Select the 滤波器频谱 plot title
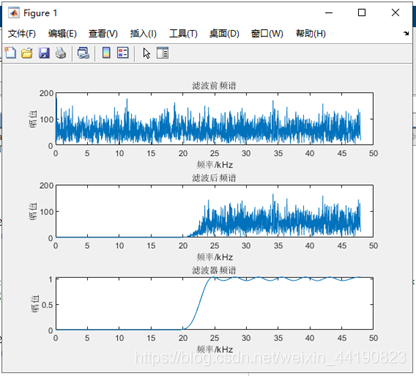This screenshot has height=376, width=416. tap(214, 270)
